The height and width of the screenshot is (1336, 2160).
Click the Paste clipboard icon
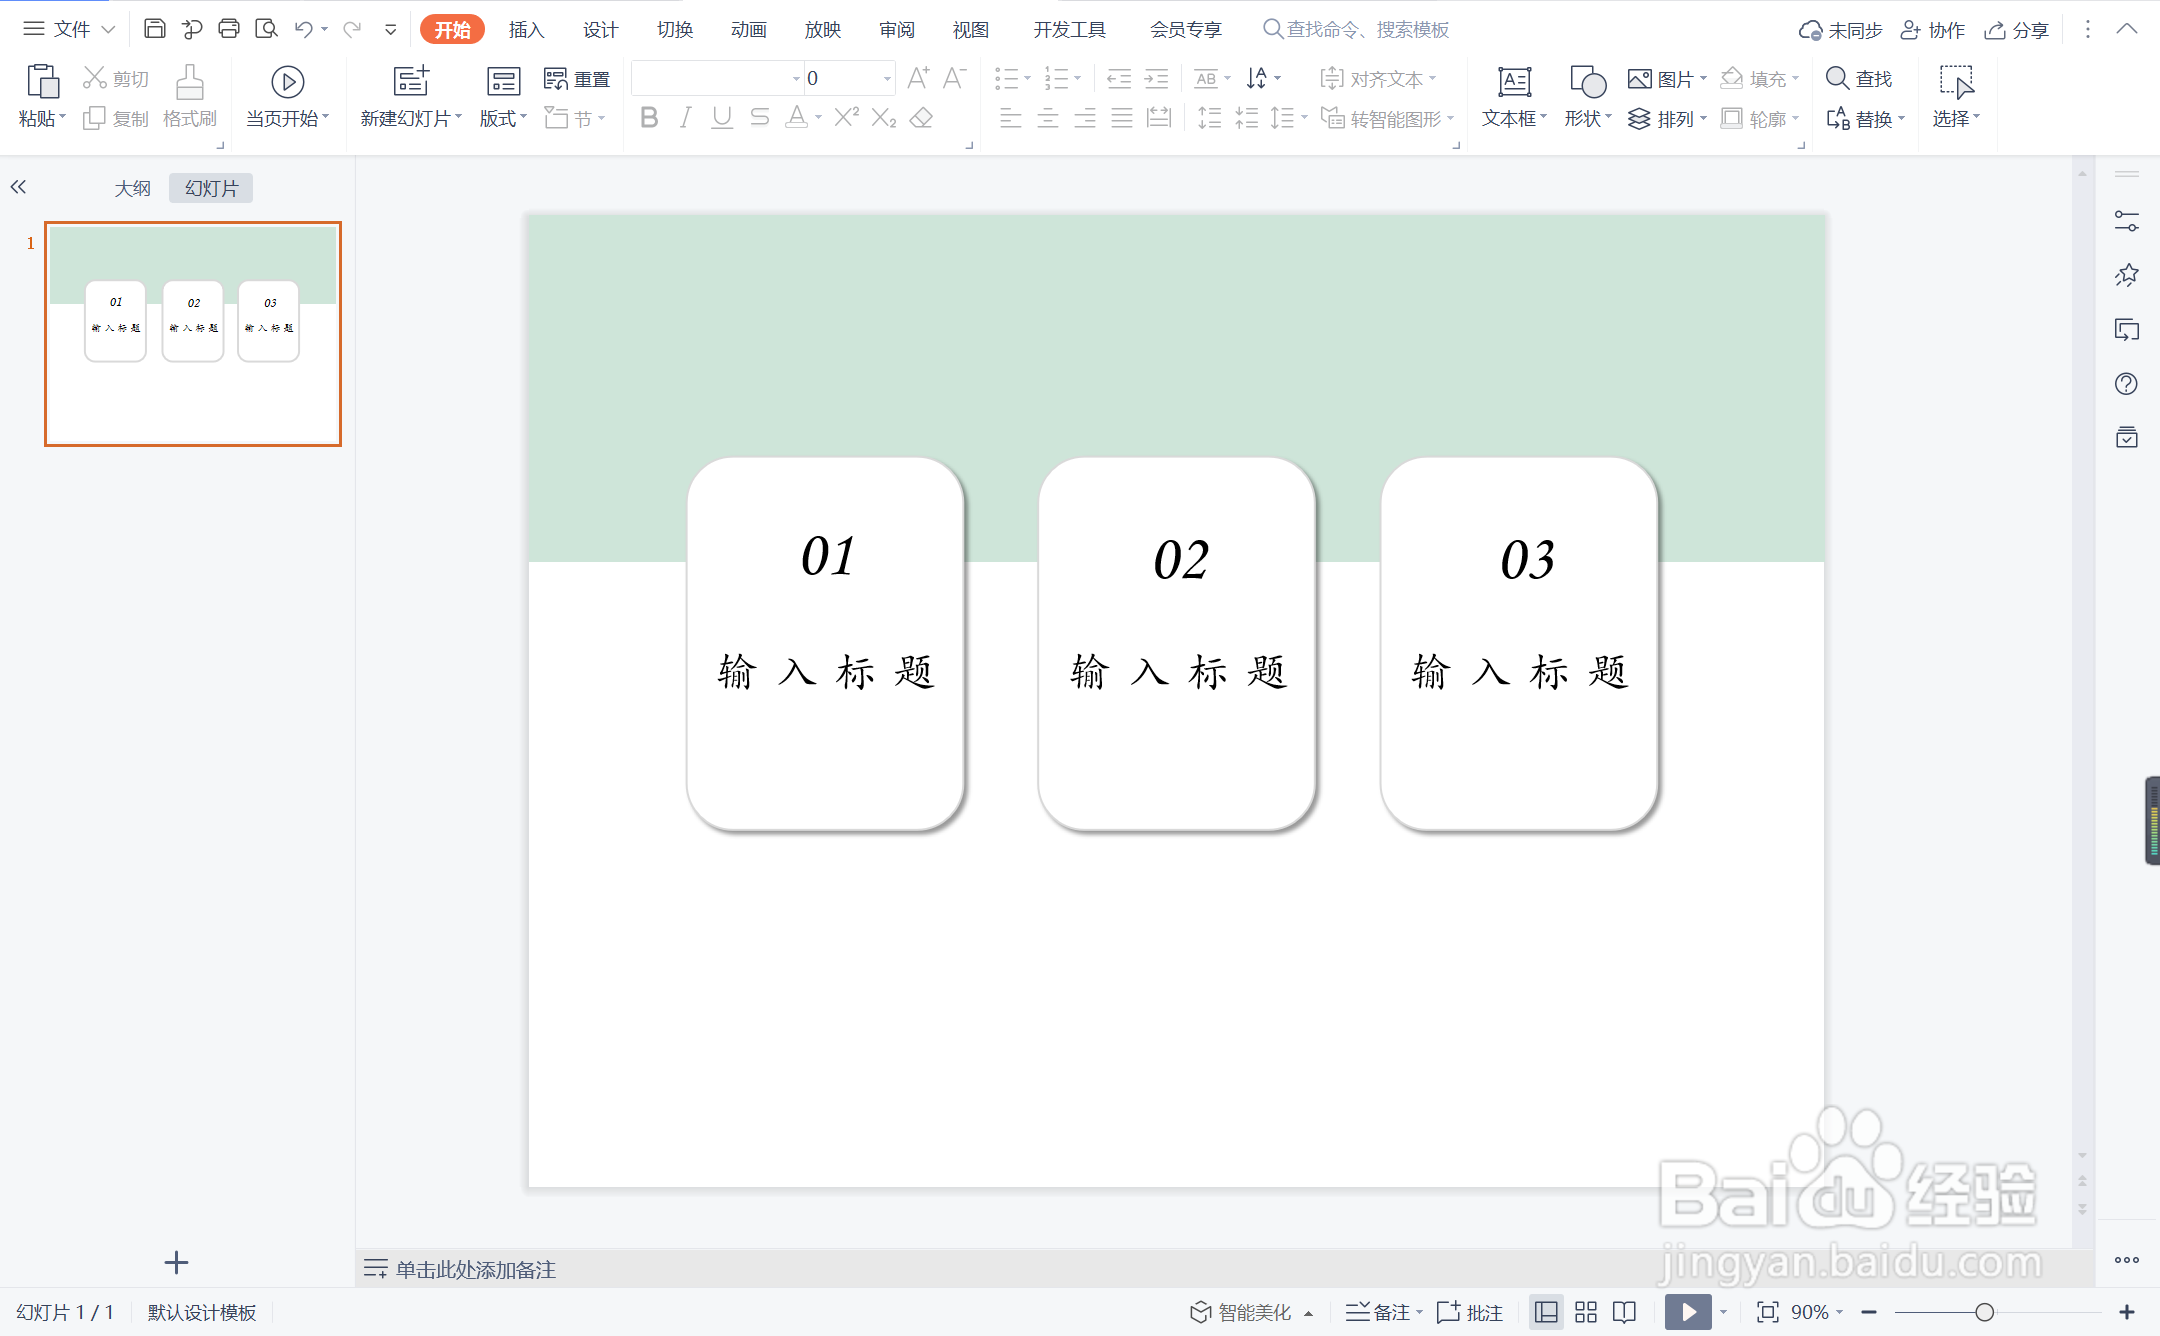coord(42,80)
